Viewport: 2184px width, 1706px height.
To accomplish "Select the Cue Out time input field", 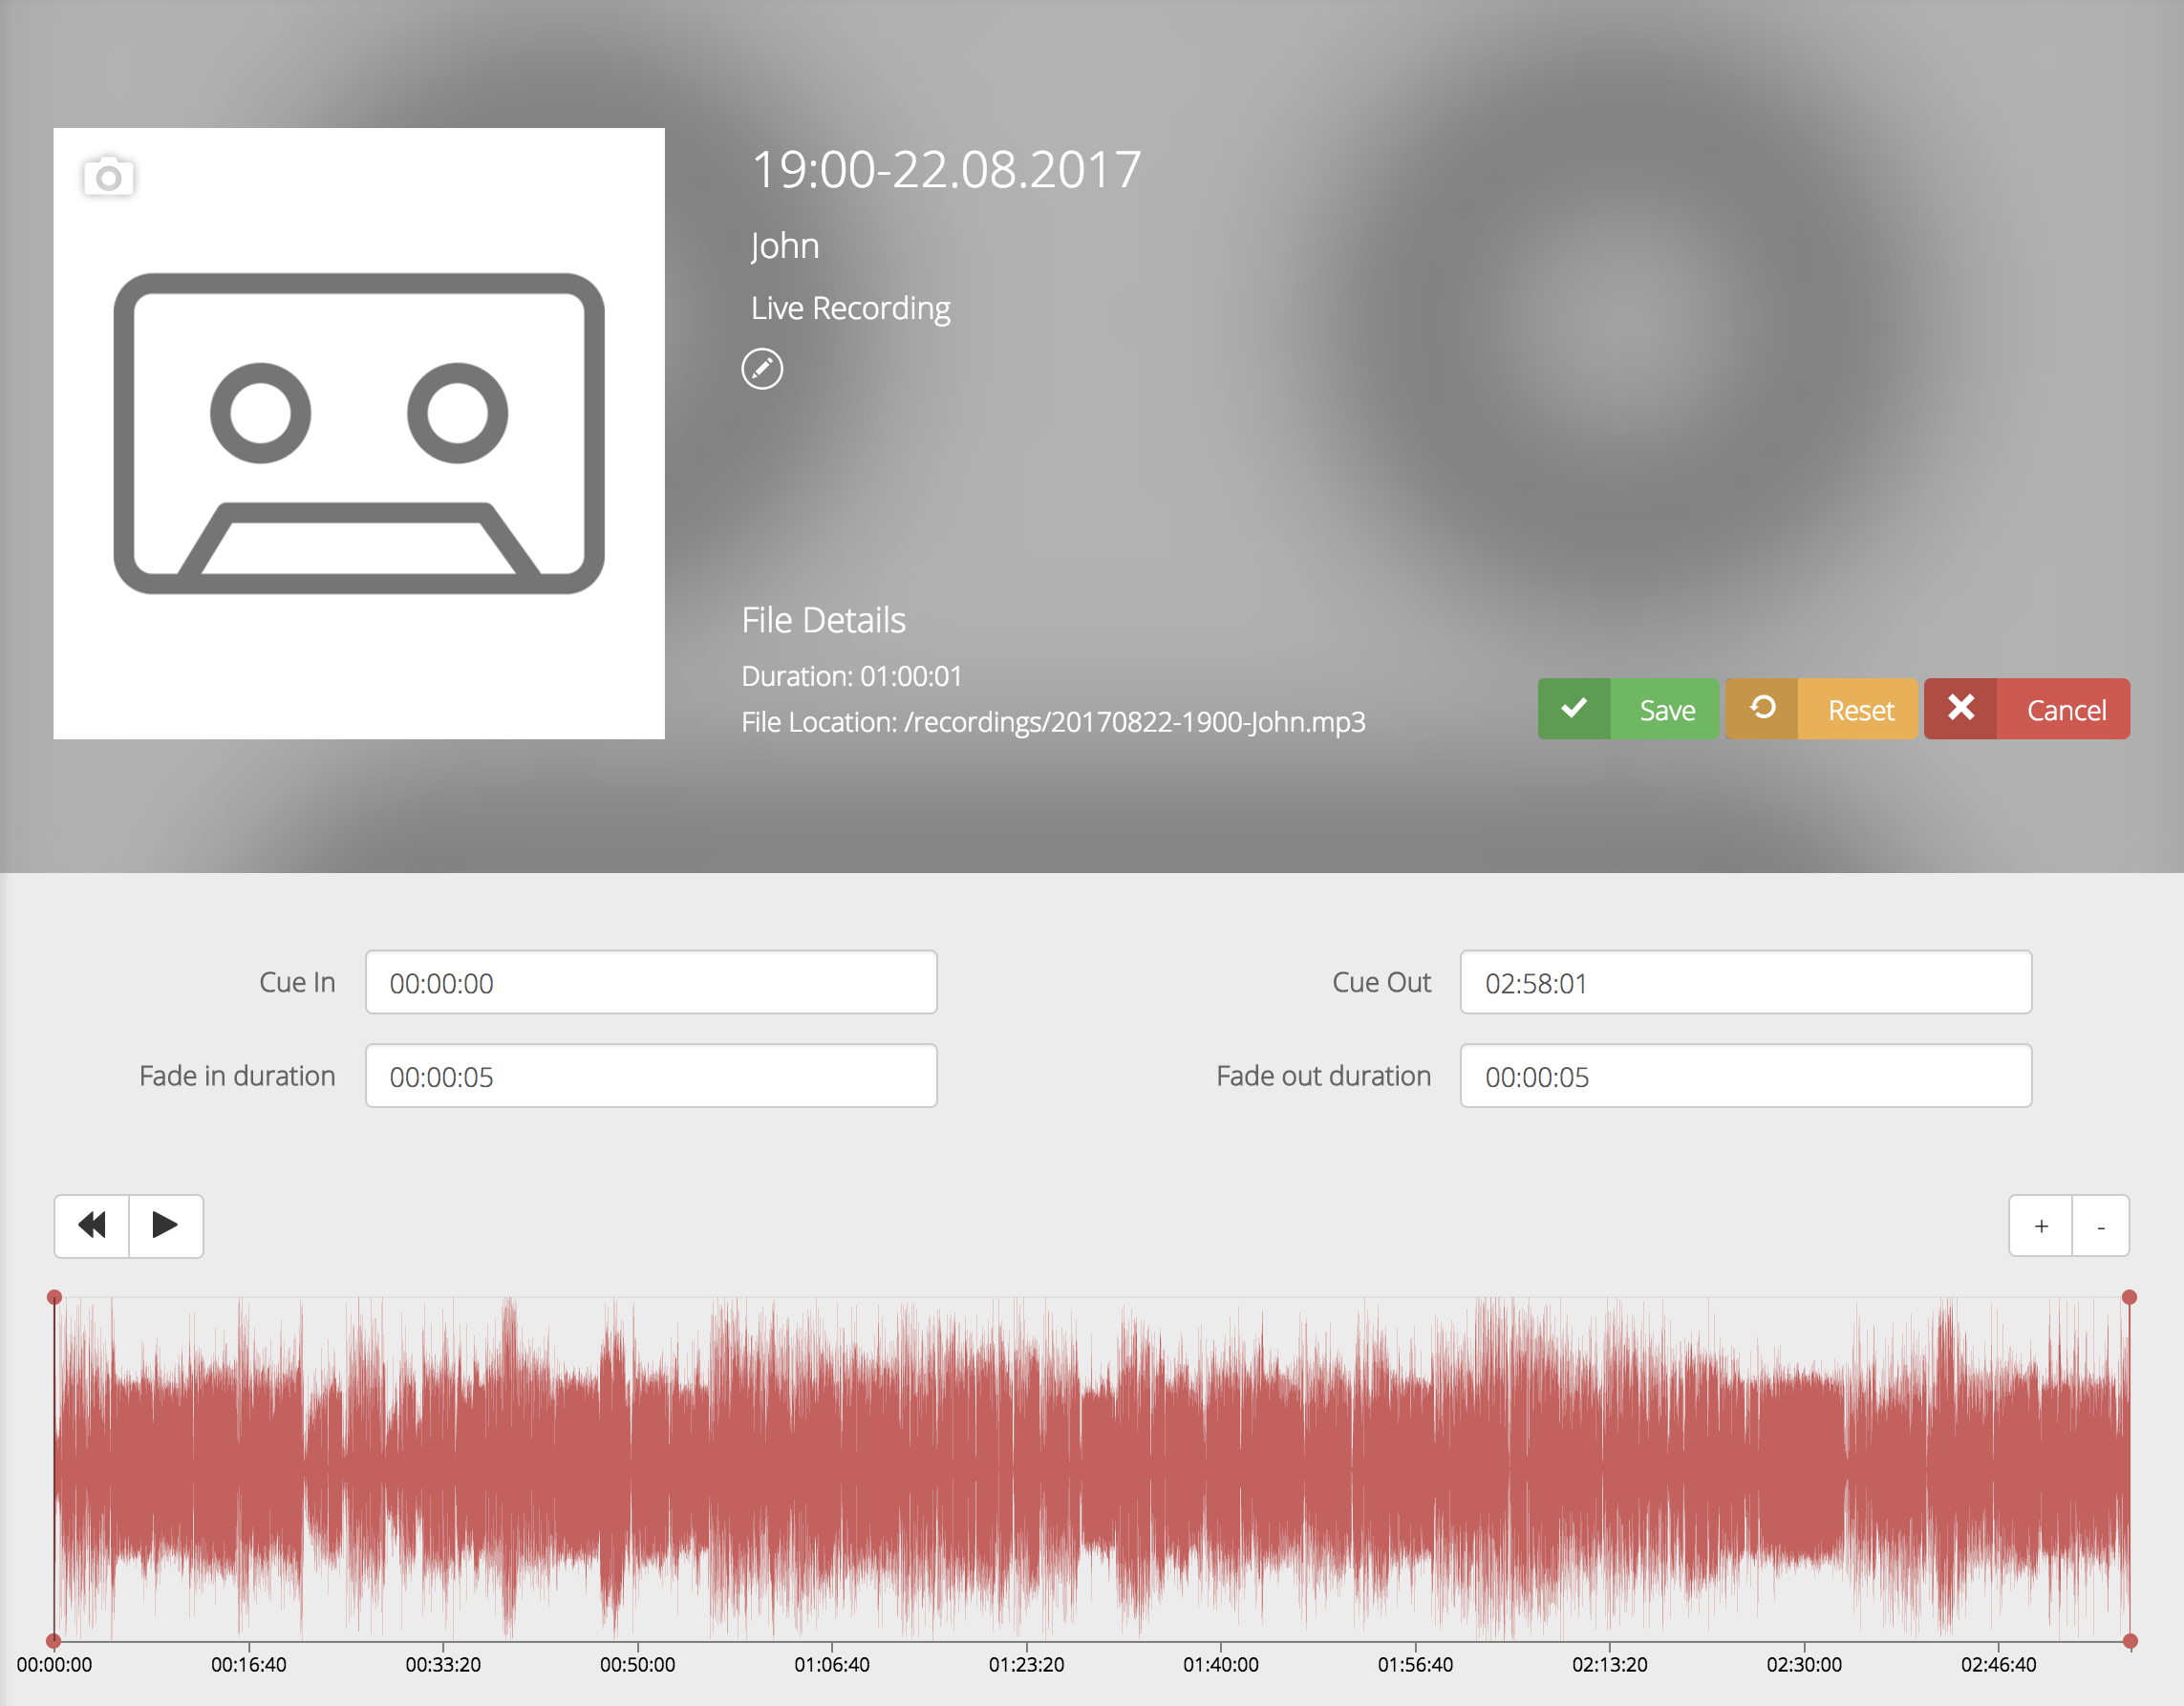I will tap(1746, 981).
